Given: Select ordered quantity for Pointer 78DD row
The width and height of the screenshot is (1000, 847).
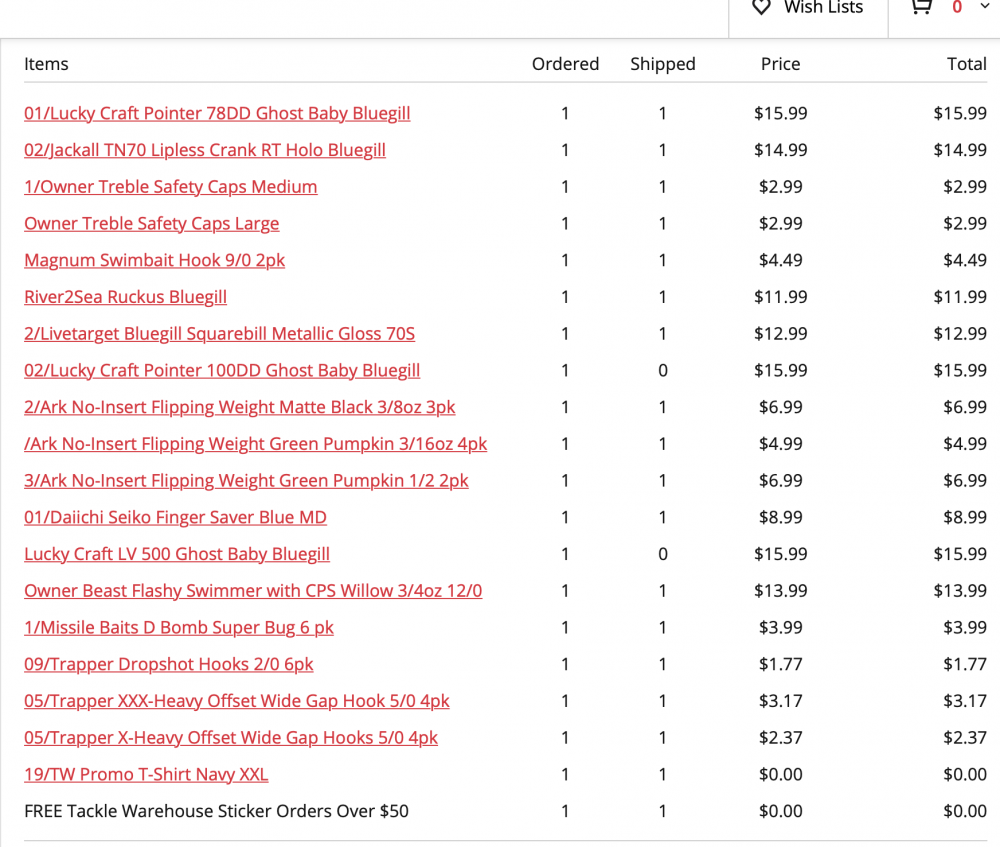Looking at the screenshot, I should [565, 114].
